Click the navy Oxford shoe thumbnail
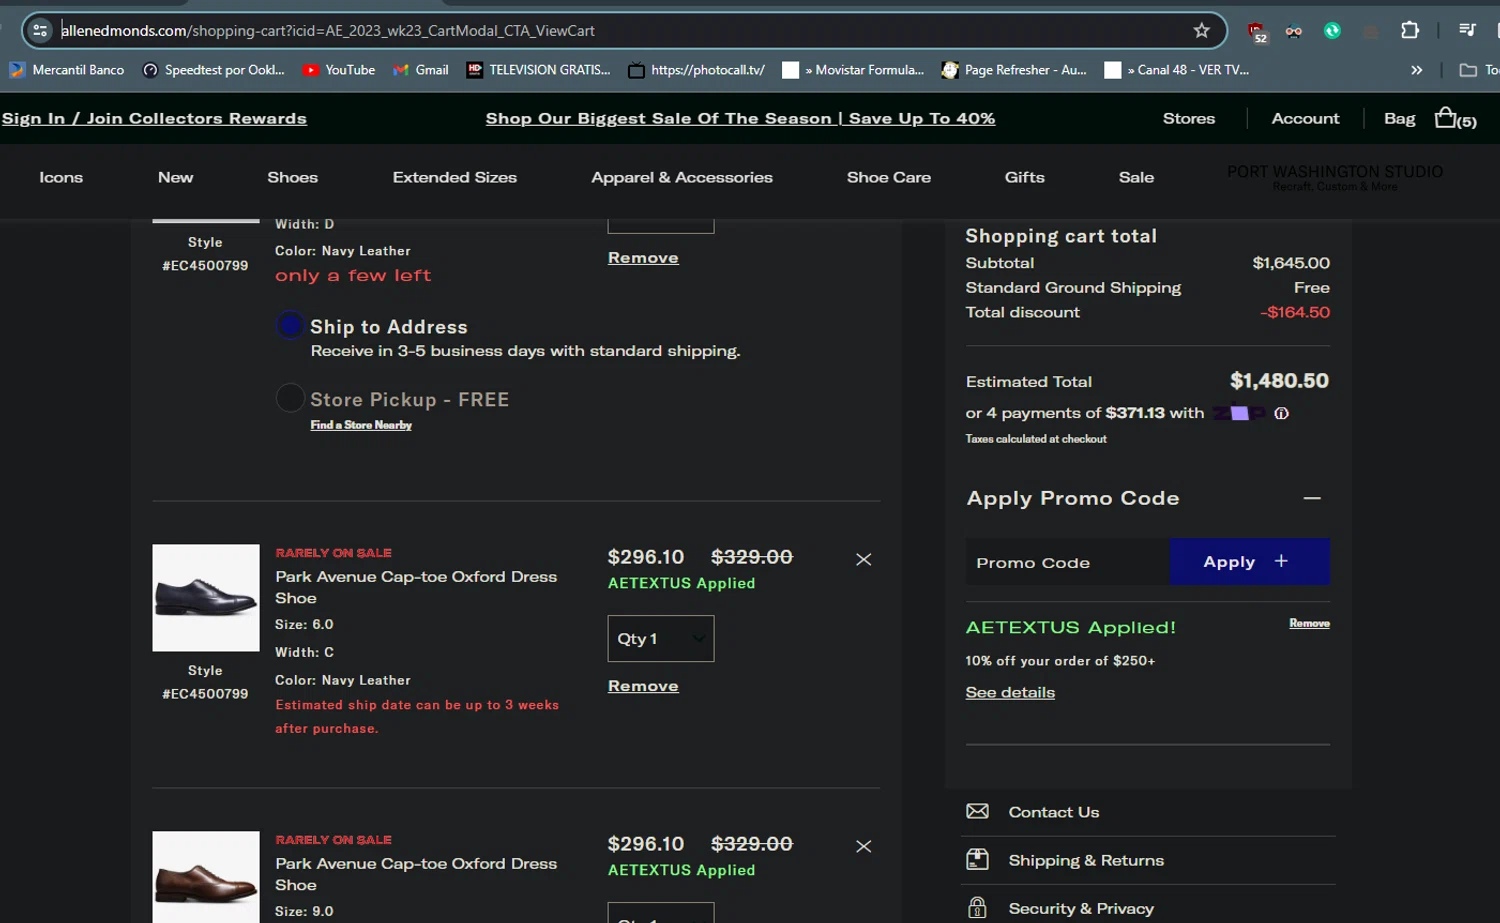The width and height of the screenshot is (1500, 923). 206,598
